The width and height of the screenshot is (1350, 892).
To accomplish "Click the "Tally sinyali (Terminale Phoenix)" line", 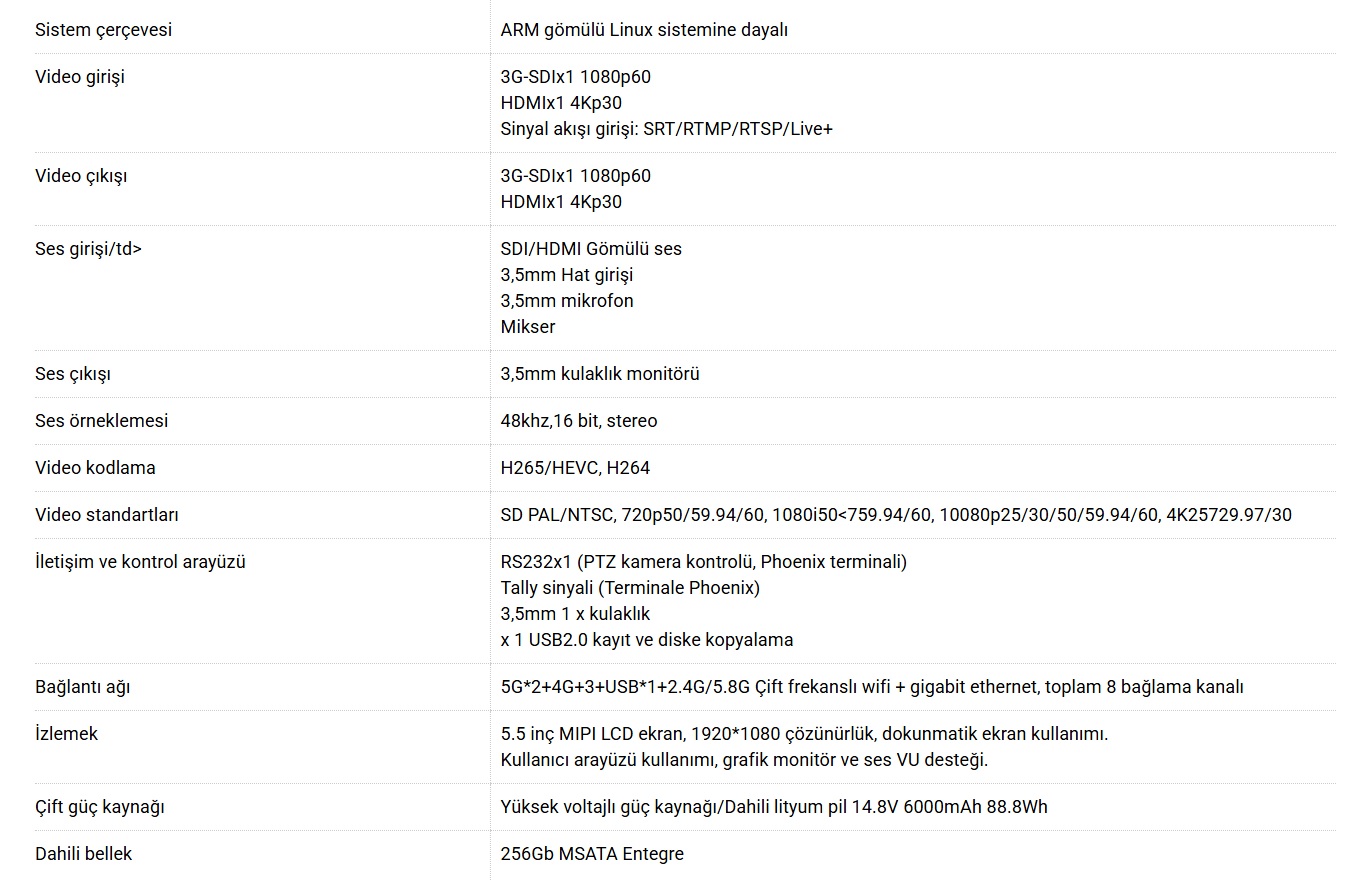I will coord(630,588).
